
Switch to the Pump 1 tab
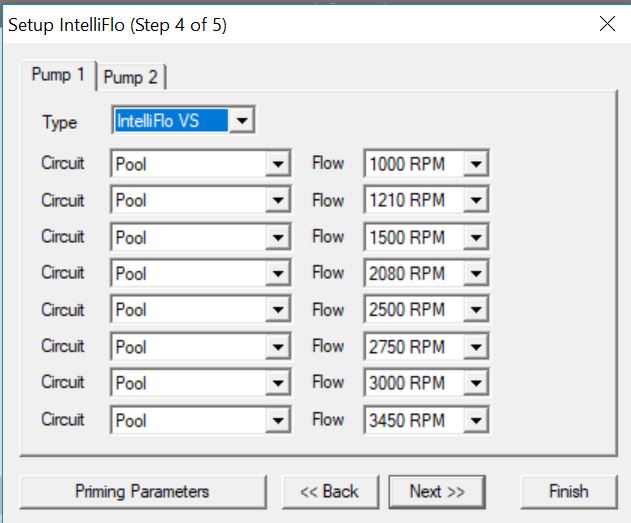point(58,75)
